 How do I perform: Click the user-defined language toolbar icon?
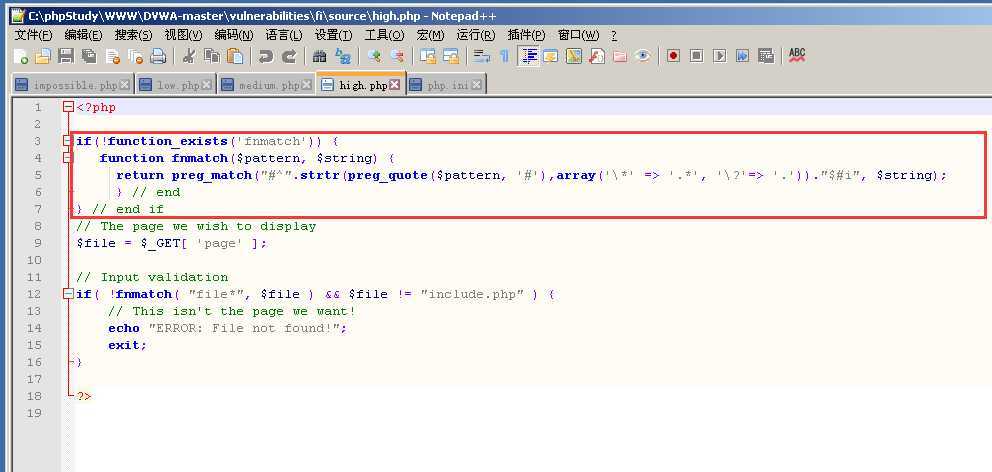550,56
